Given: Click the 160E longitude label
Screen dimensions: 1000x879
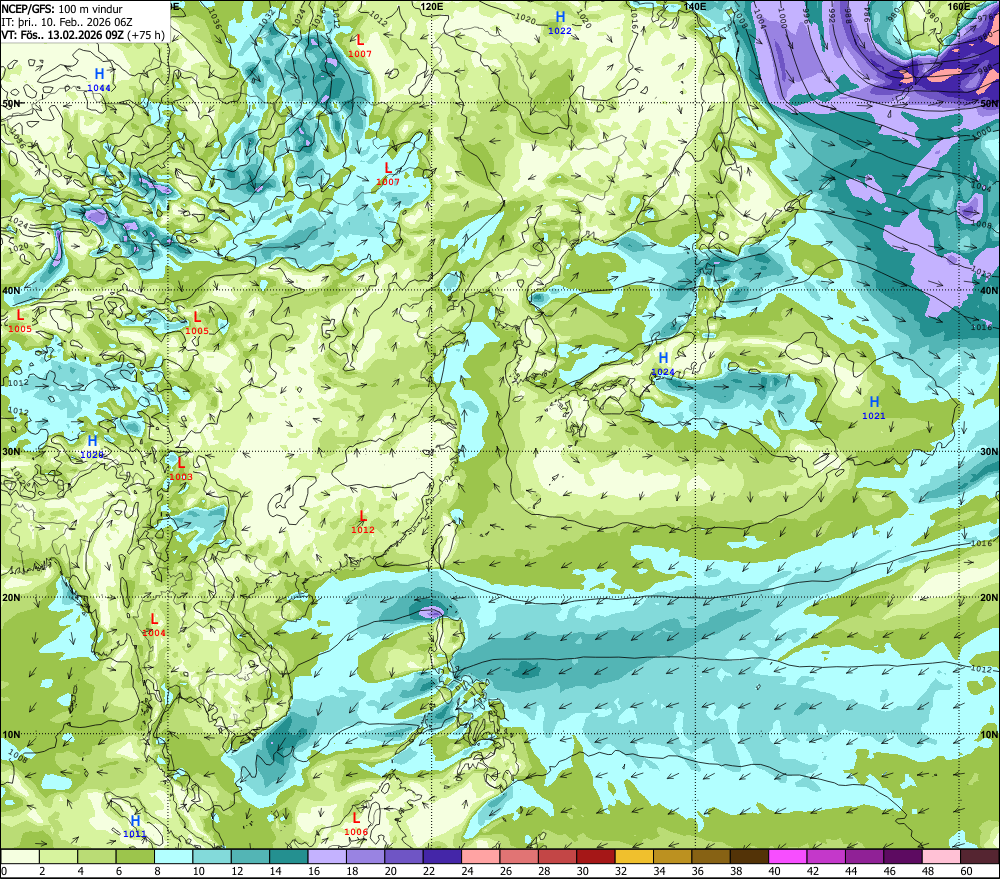Looking at the screenshot, I should click(x=958, y=6).
